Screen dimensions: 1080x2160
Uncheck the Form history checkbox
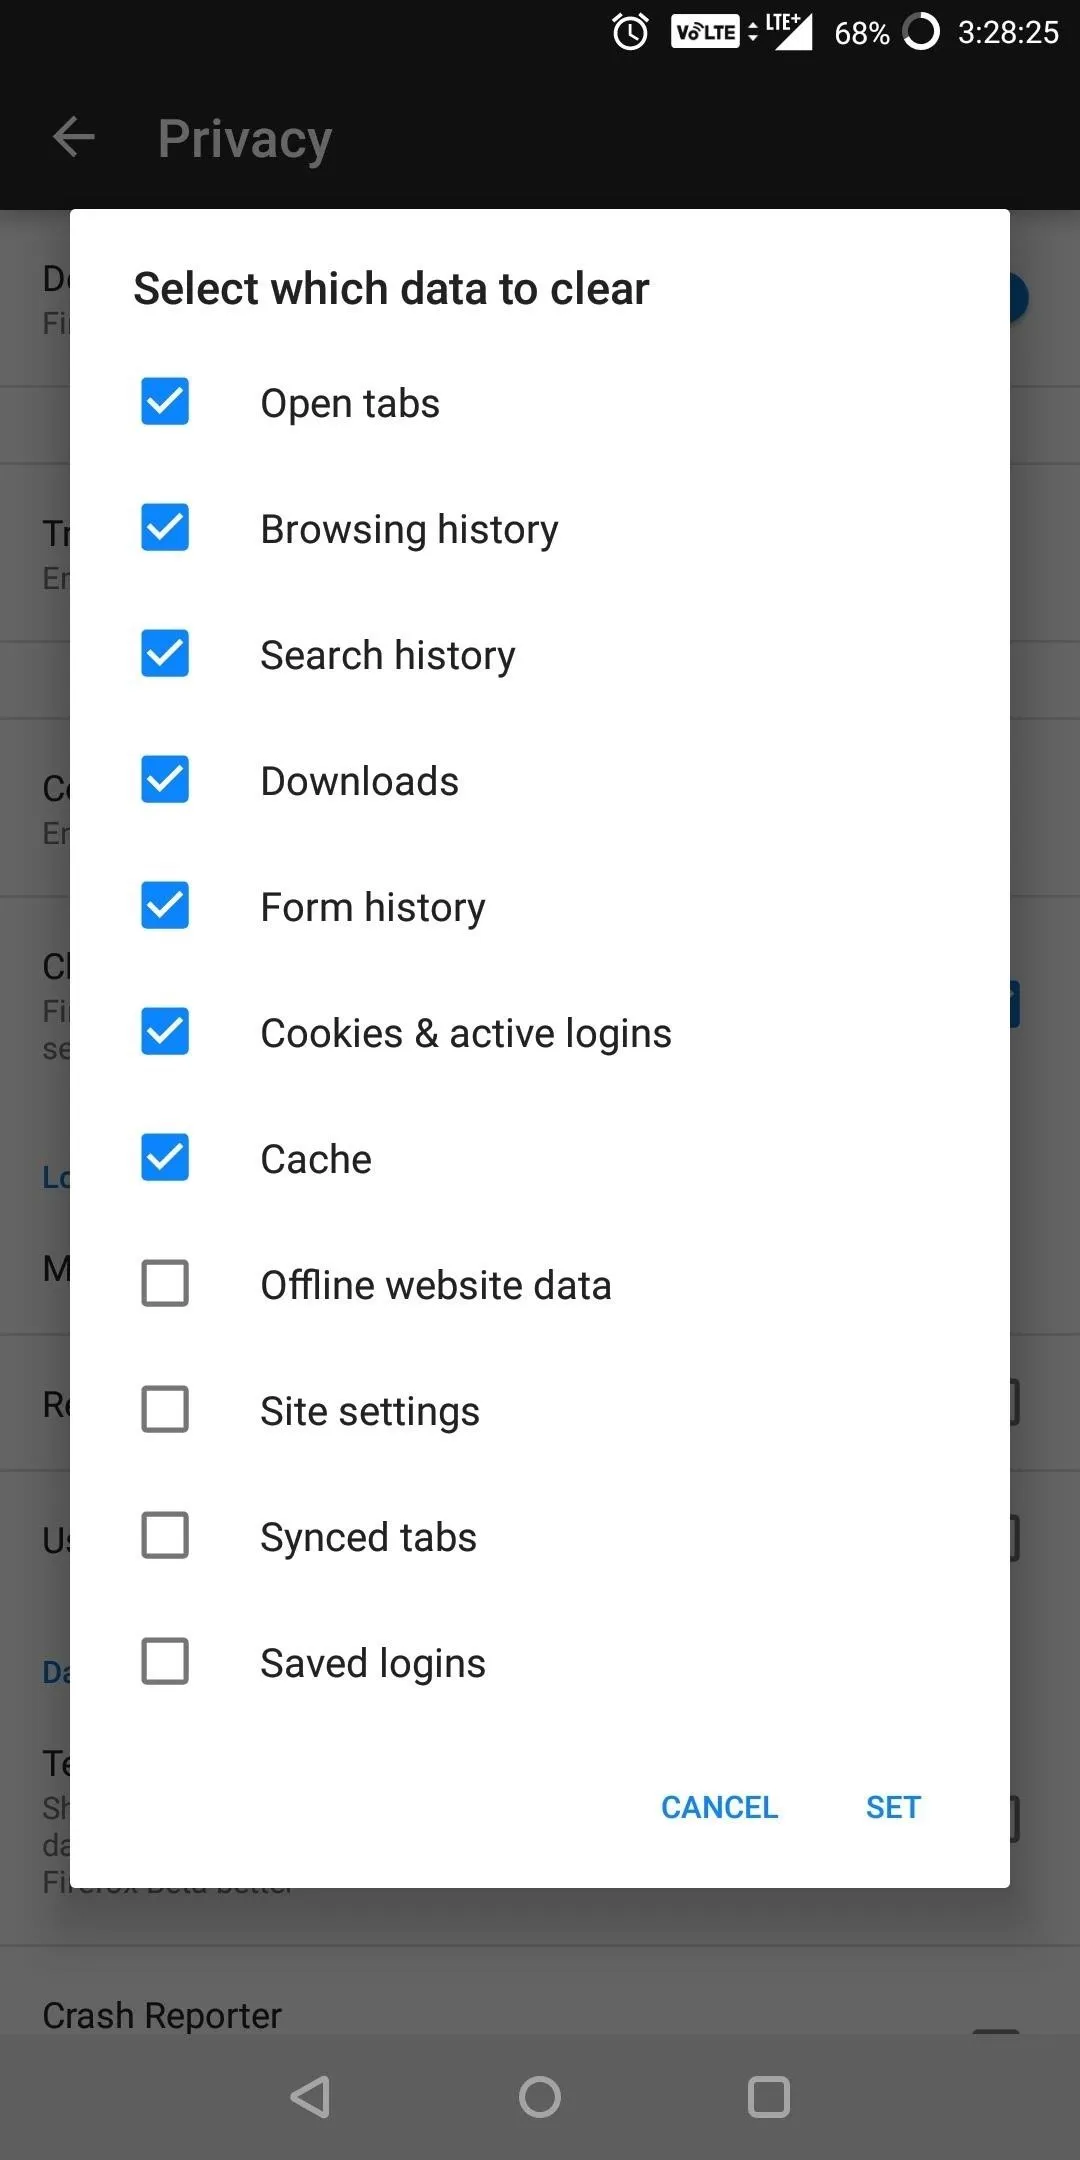coord(165,906)
